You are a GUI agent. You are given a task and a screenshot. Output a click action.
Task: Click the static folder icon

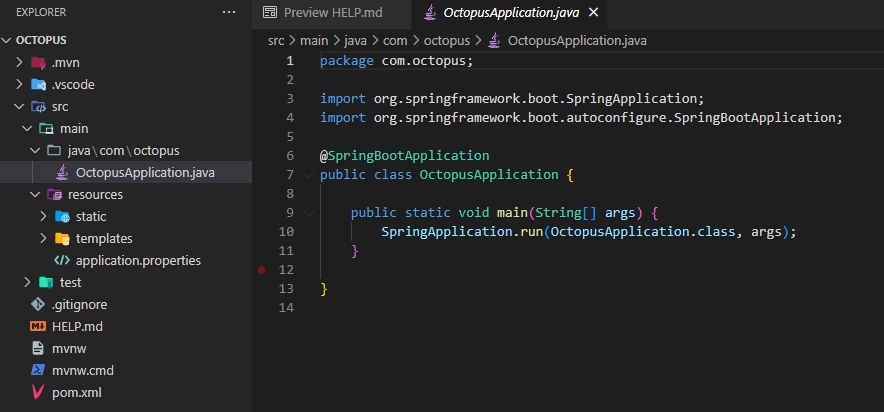pyautogui.click(x=62, y=216)
